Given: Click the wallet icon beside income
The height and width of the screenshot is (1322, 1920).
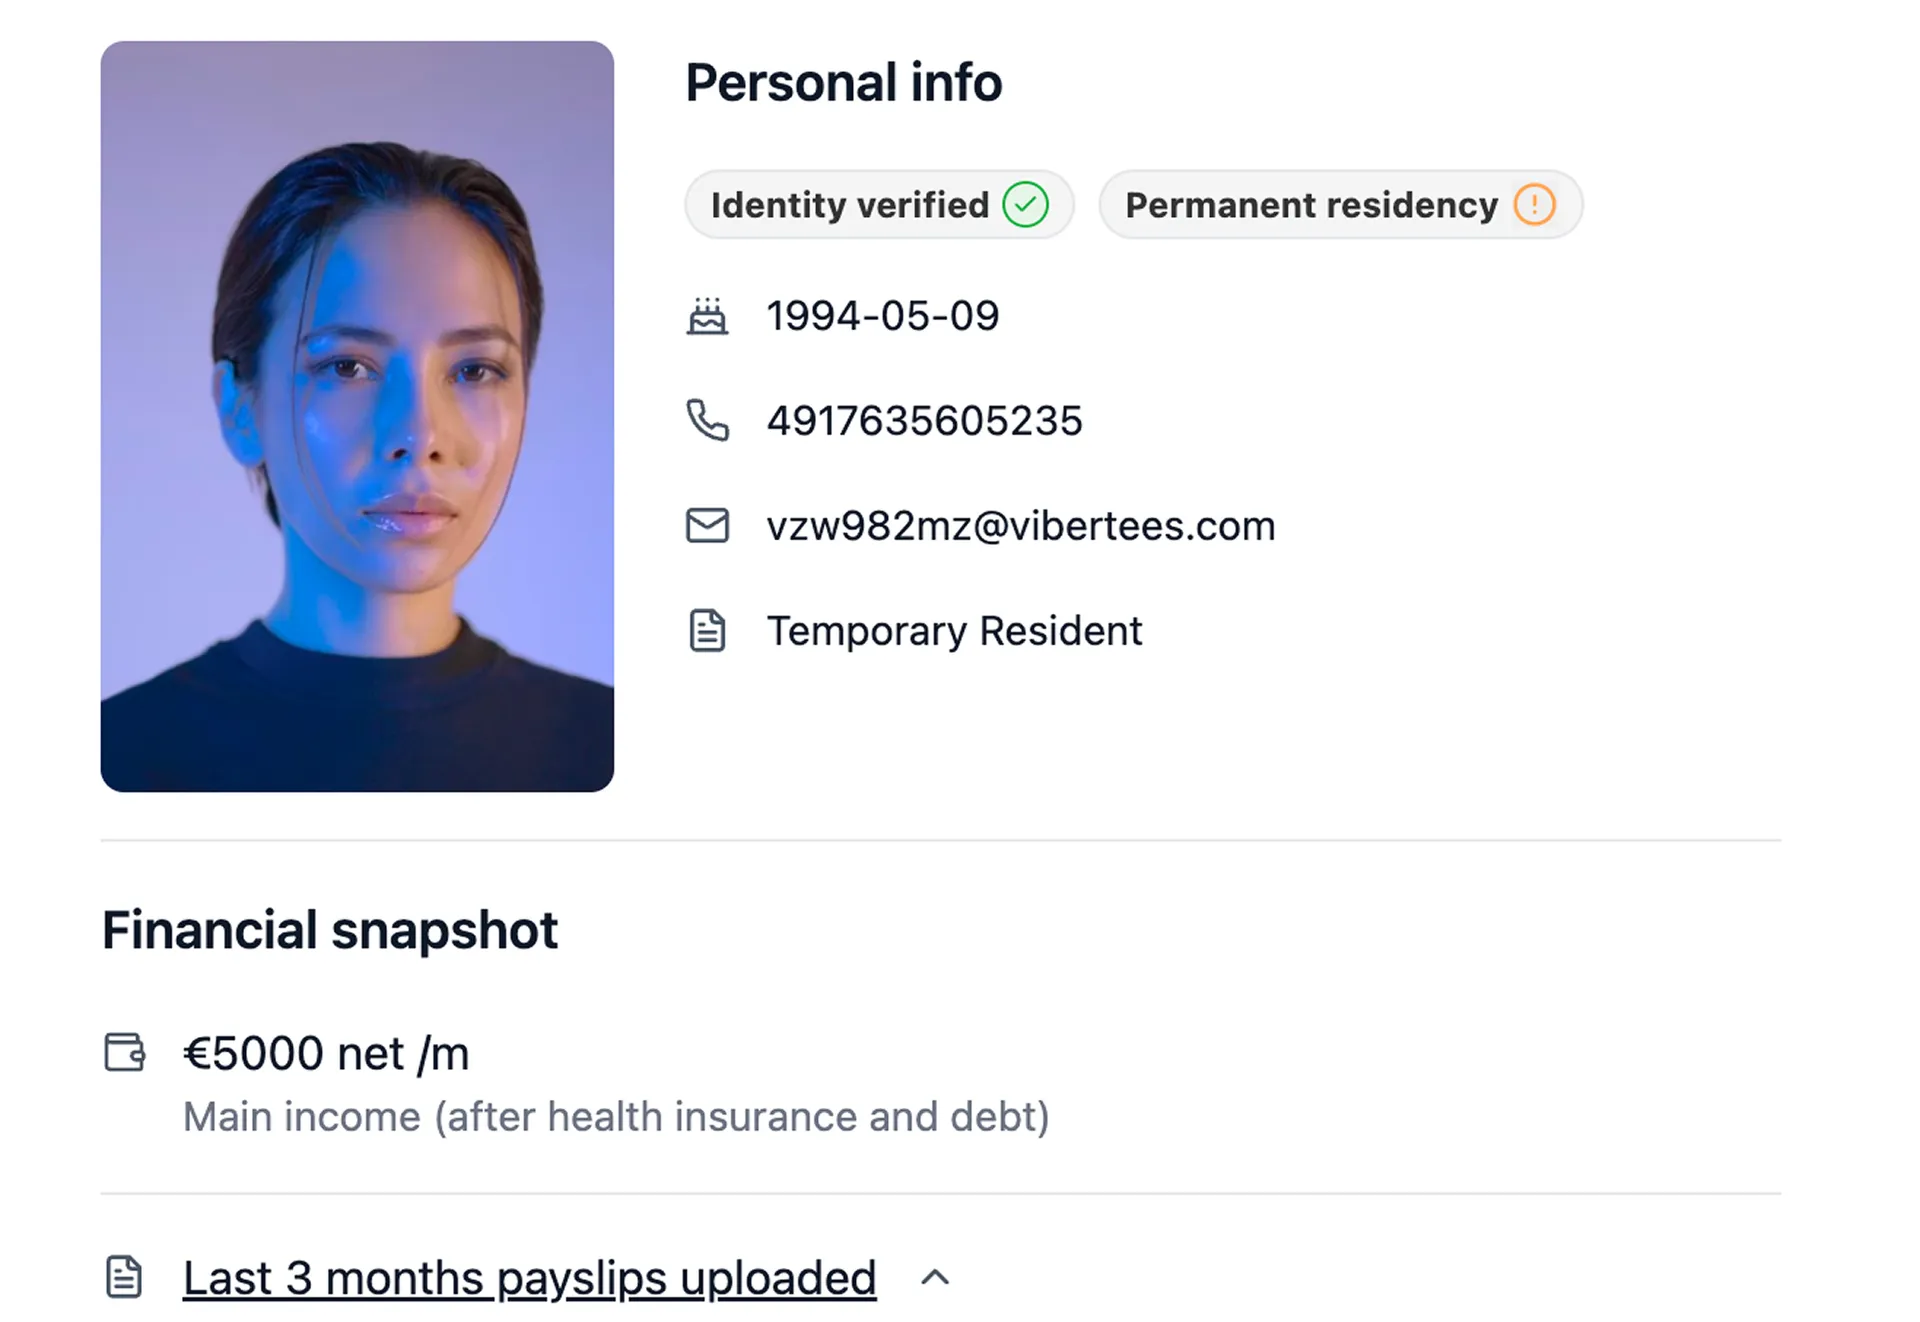Looking at the screenshot, I should coord(125,1052).
